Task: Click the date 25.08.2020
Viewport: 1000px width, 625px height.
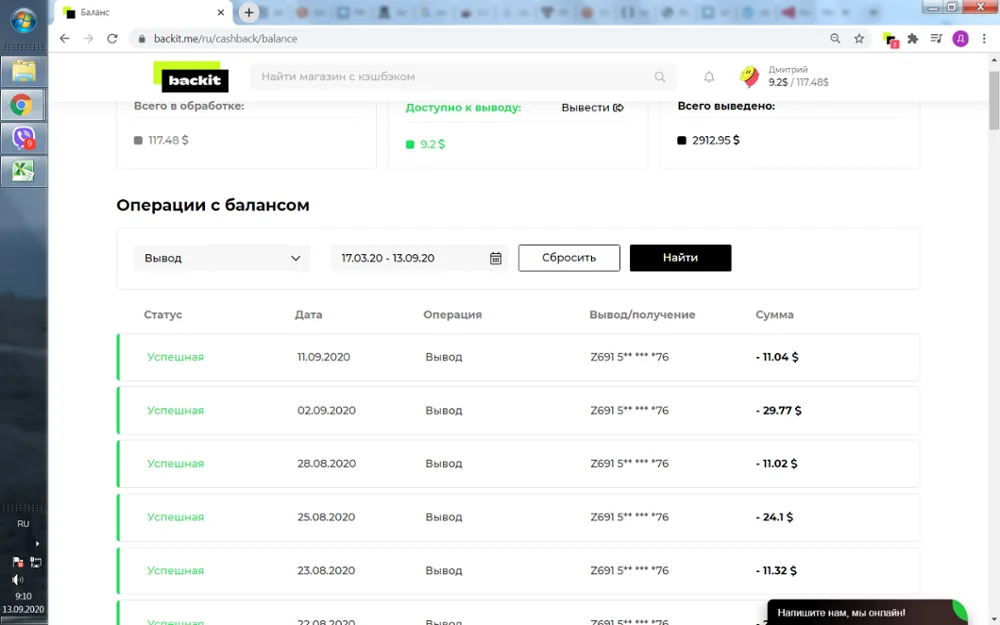Action: coord(326,517)
